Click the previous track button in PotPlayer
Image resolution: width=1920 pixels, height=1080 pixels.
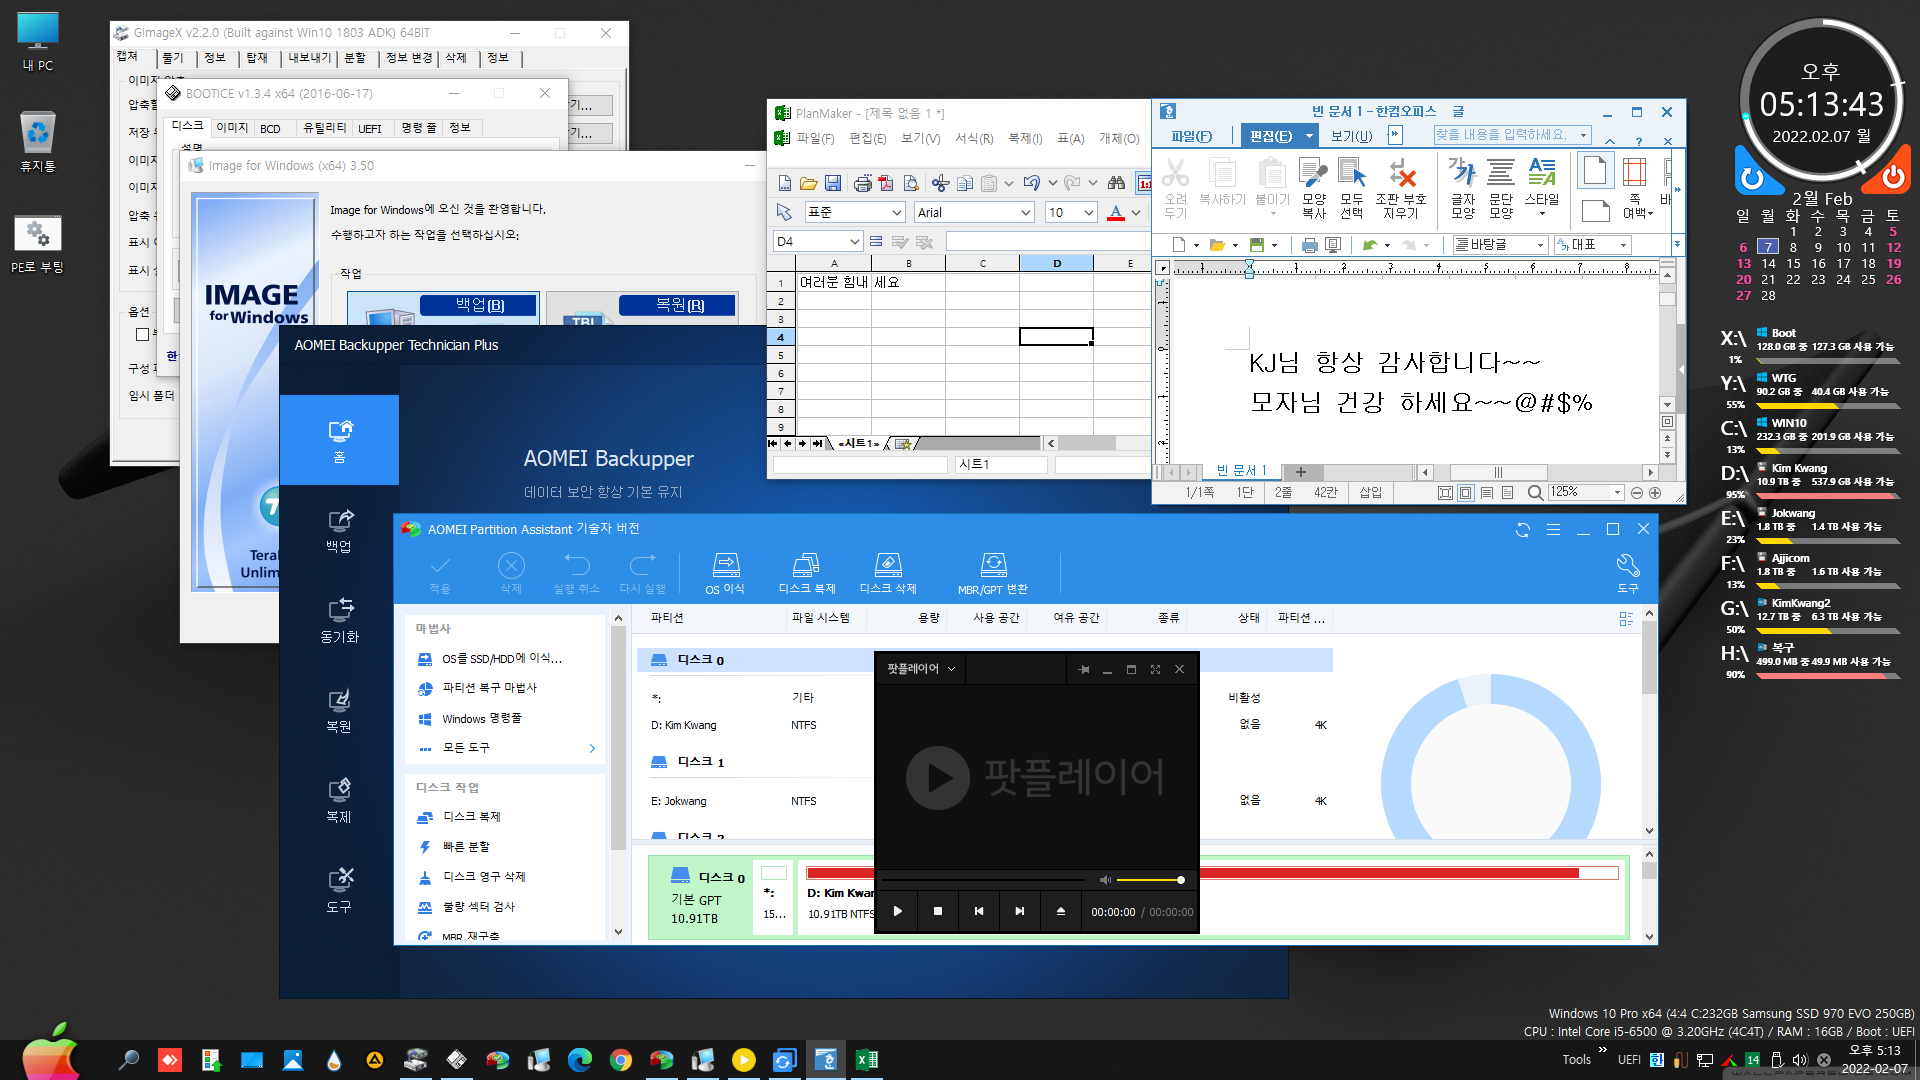tap(979, 911)
